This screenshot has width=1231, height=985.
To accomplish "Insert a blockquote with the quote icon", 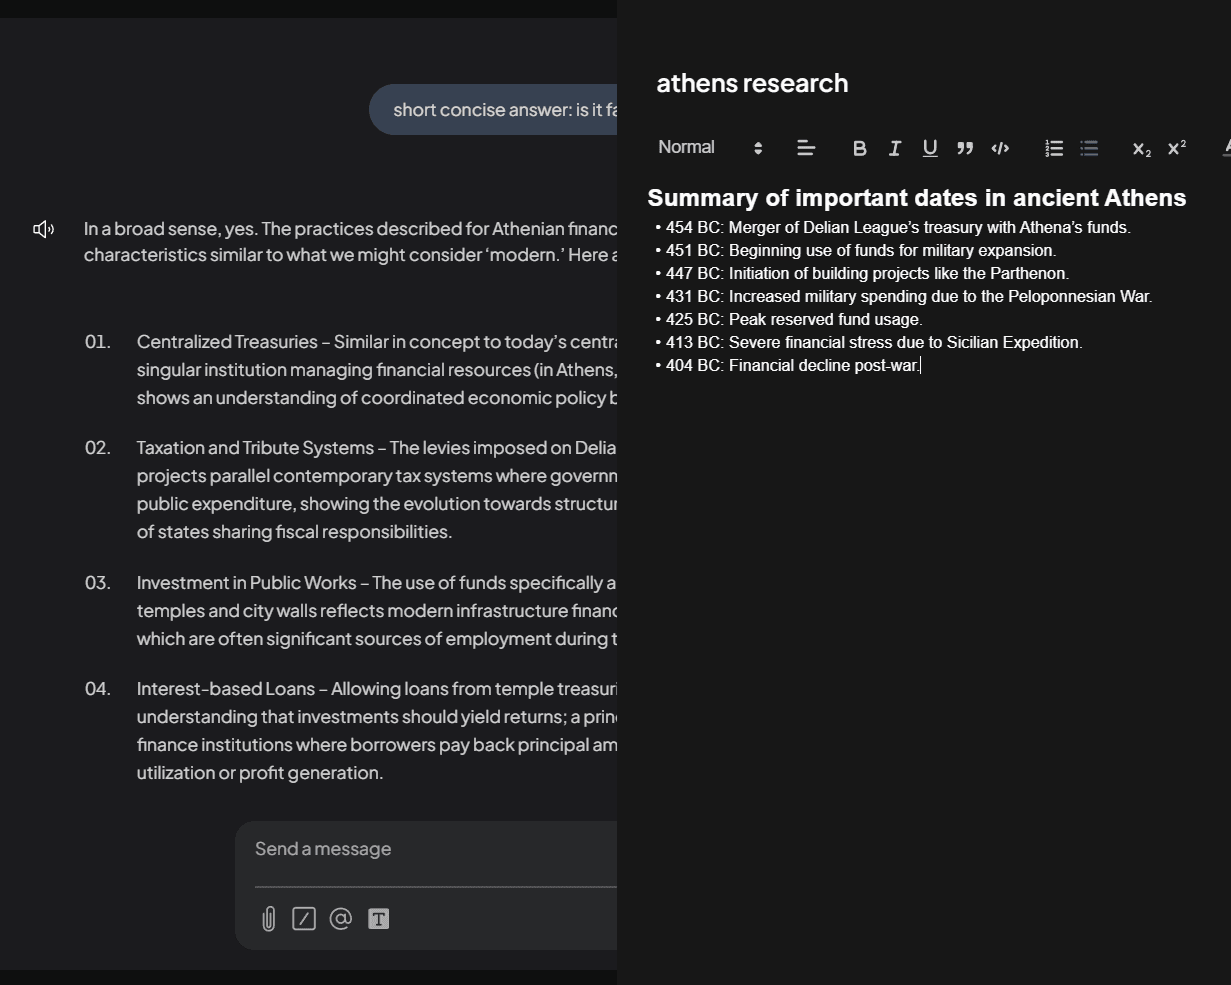I will coord(965,148).
